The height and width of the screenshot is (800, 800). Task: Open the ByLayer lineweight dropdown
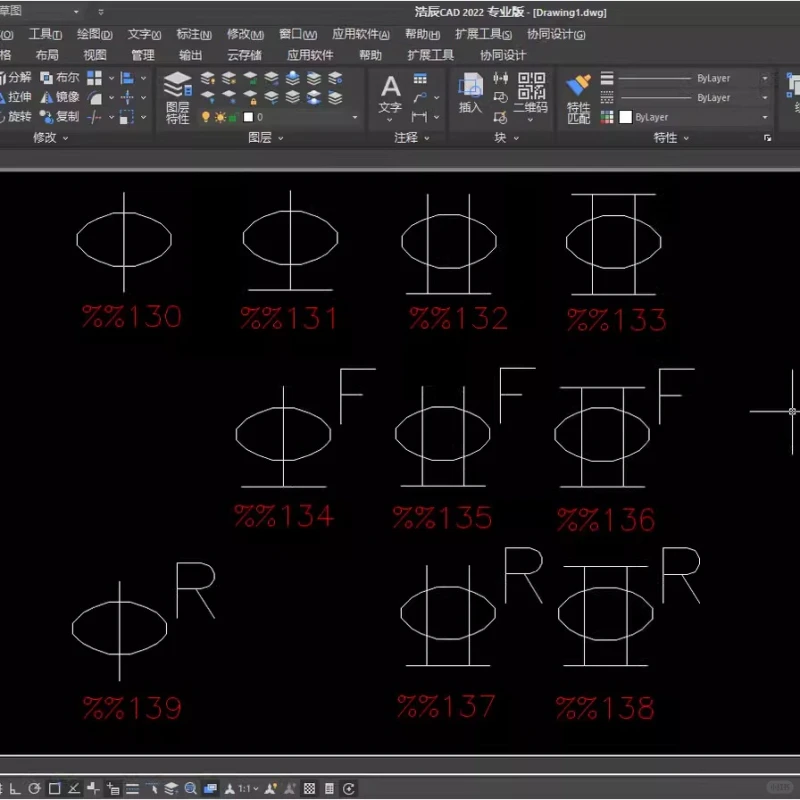[x=764, y=79]
